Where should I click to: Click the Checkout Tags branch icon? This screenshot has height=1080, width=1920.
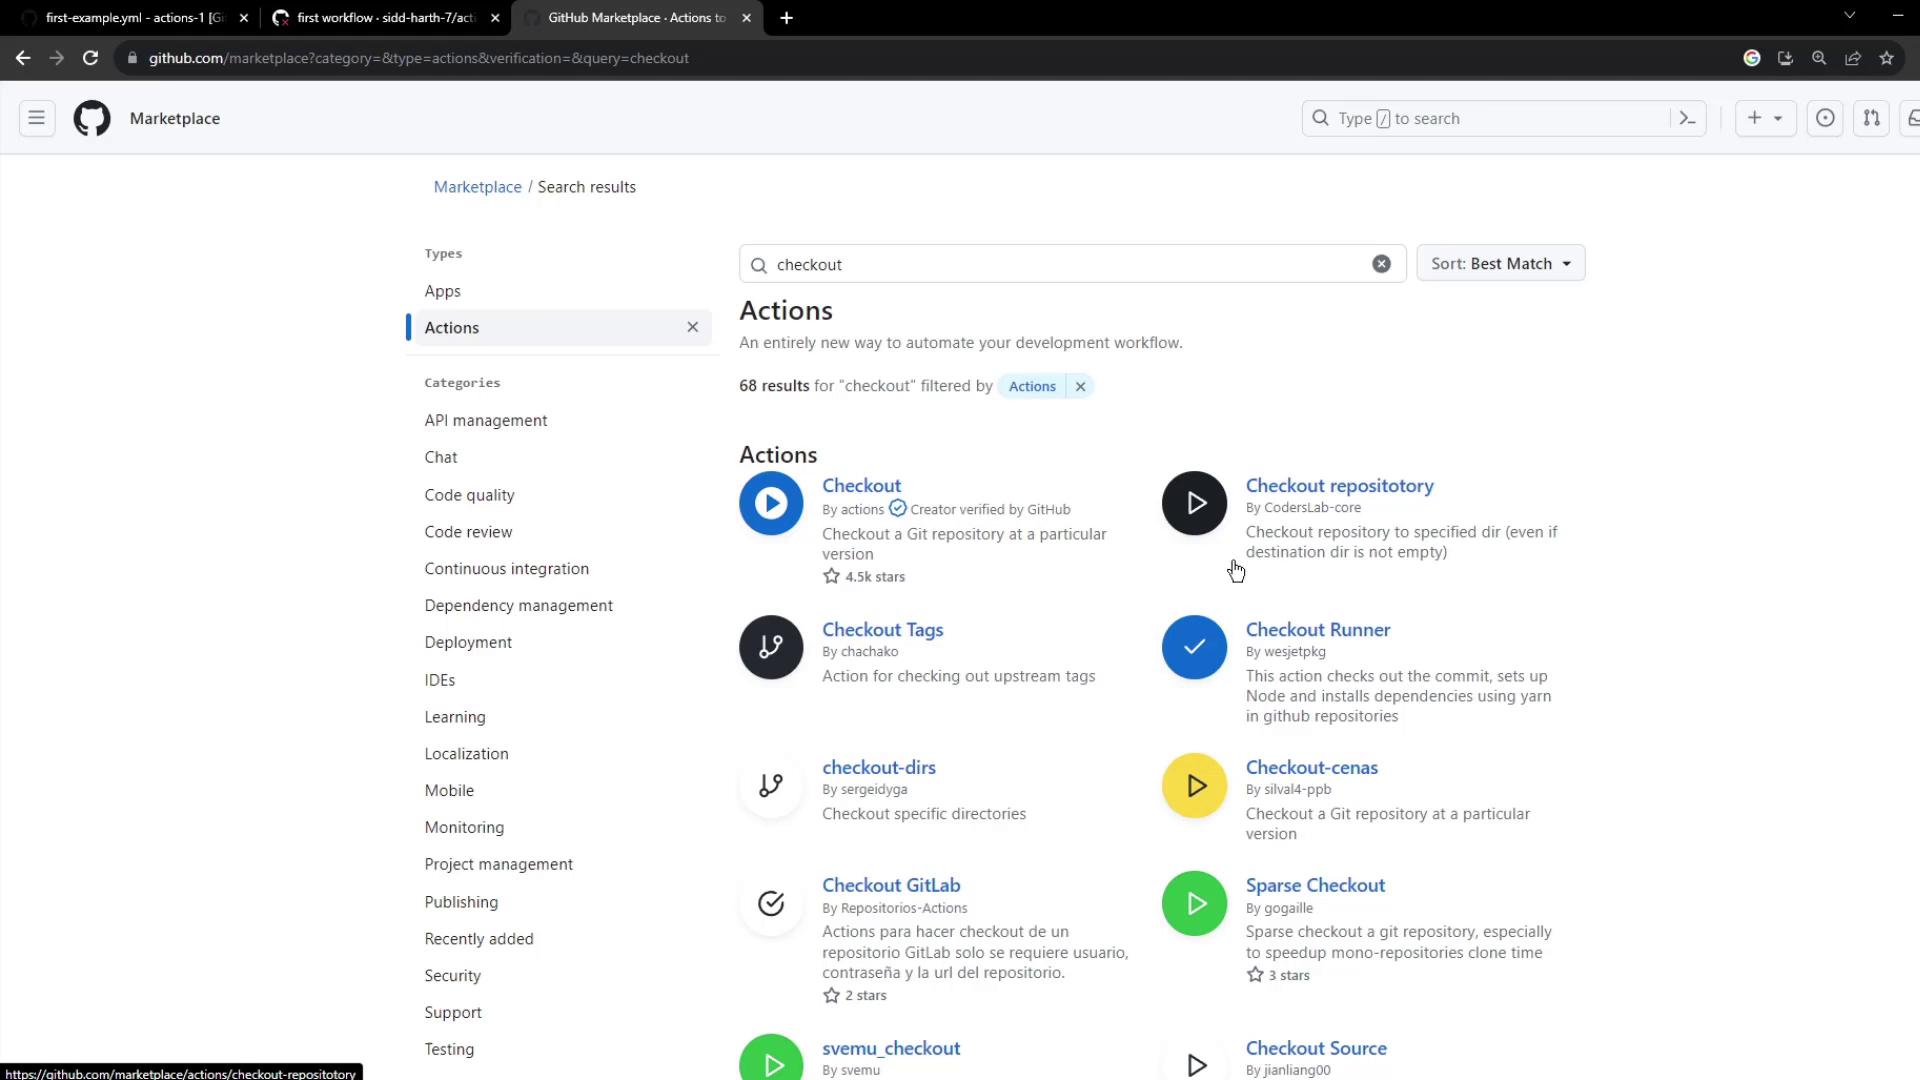tap(771, 647)
